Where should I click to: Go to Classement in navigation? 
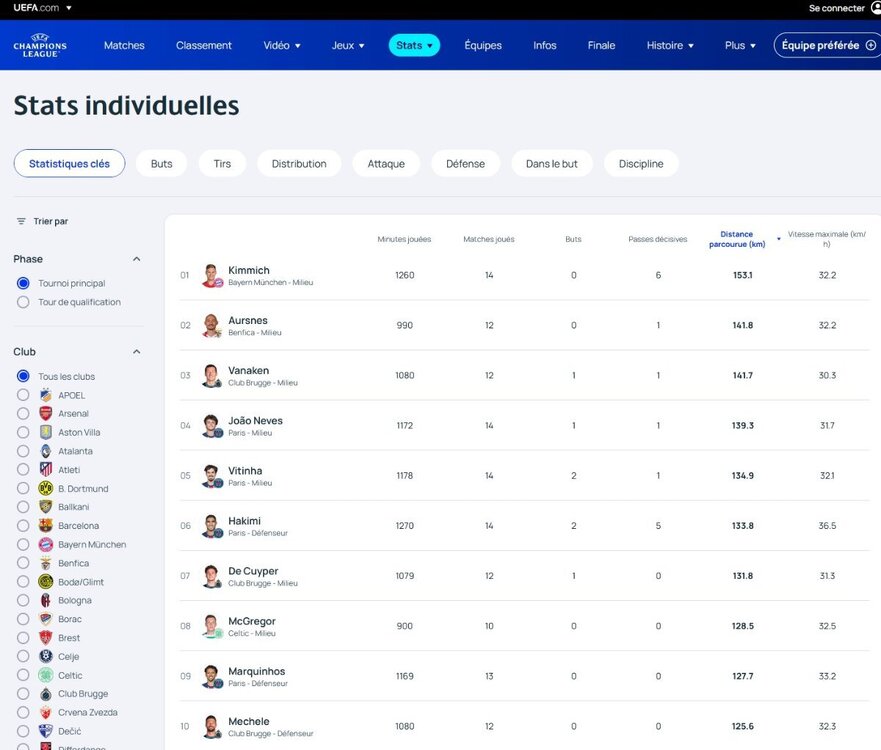[x=203, y=46]
